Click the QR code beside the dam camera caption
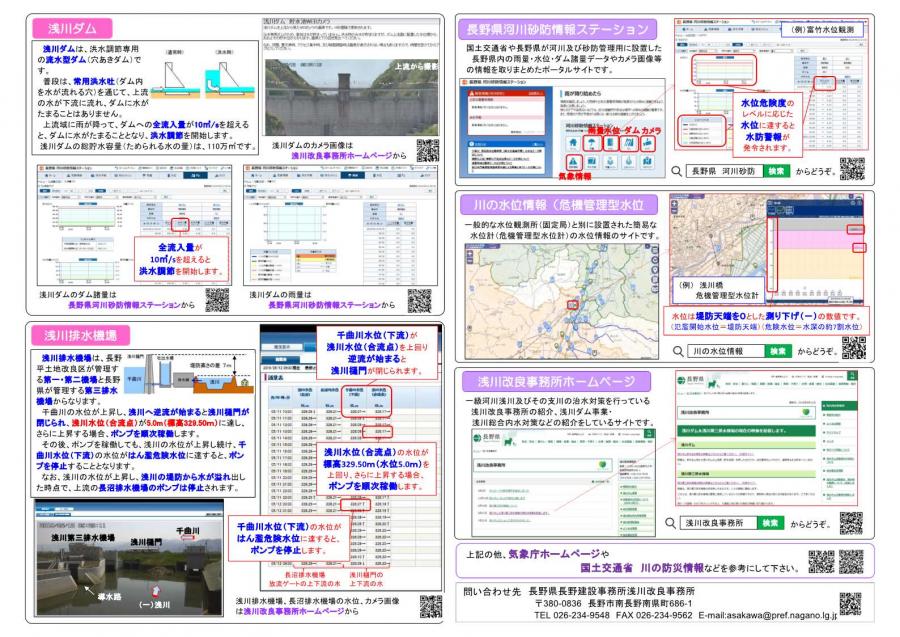900x637 pixels. click(x=428, y=150)
